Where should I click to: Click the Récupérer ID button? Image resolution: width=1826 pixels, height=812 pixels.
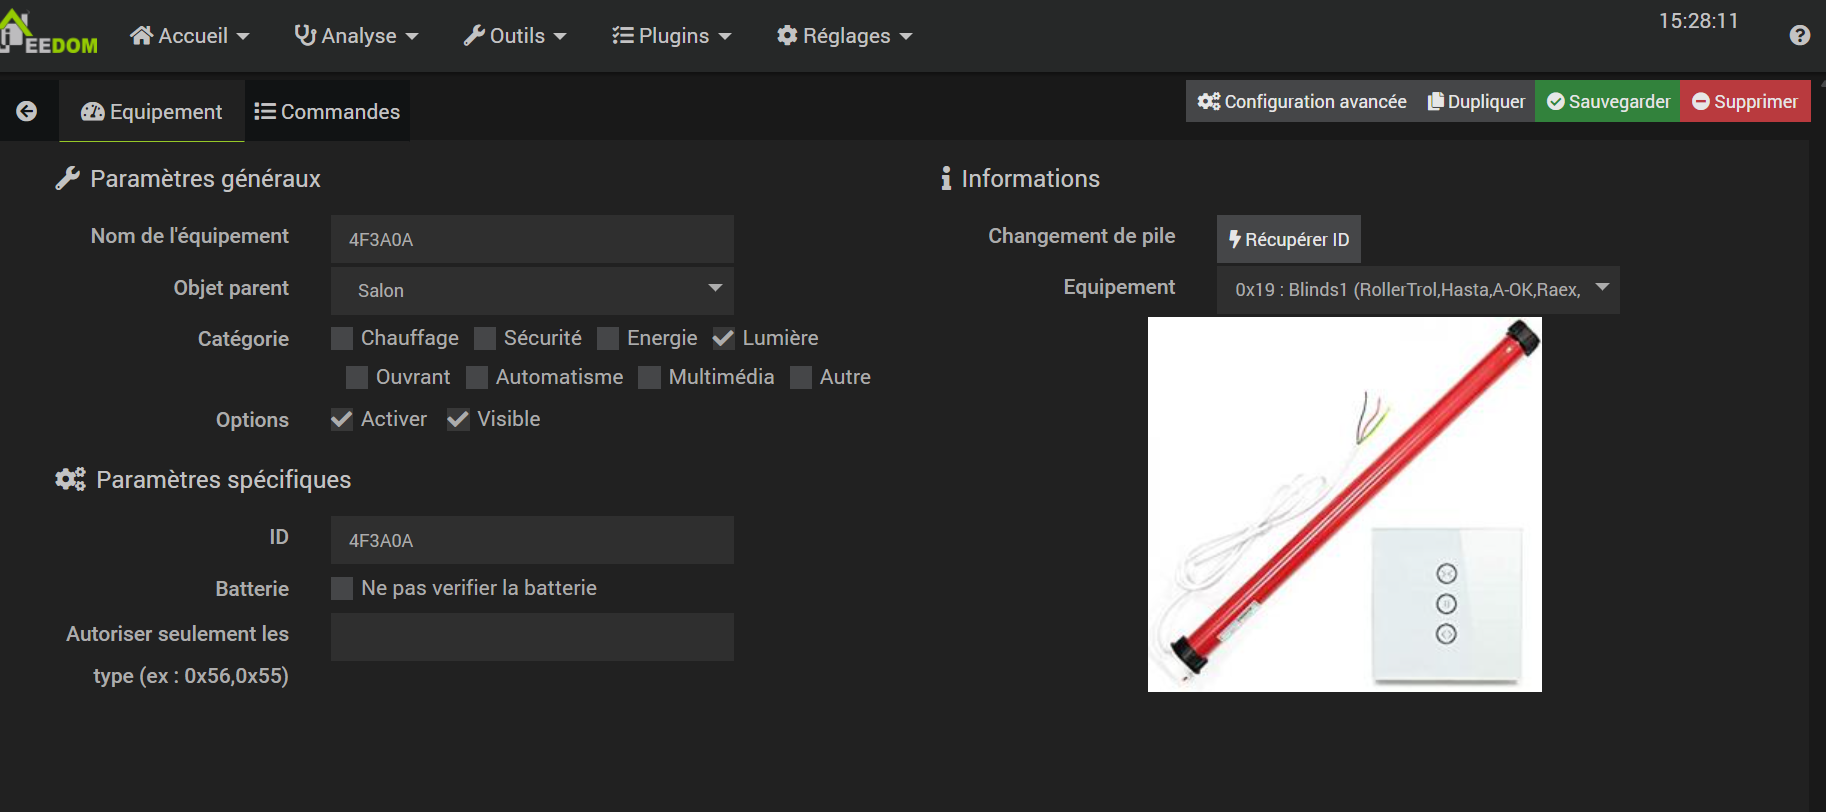coord(1289,239)
